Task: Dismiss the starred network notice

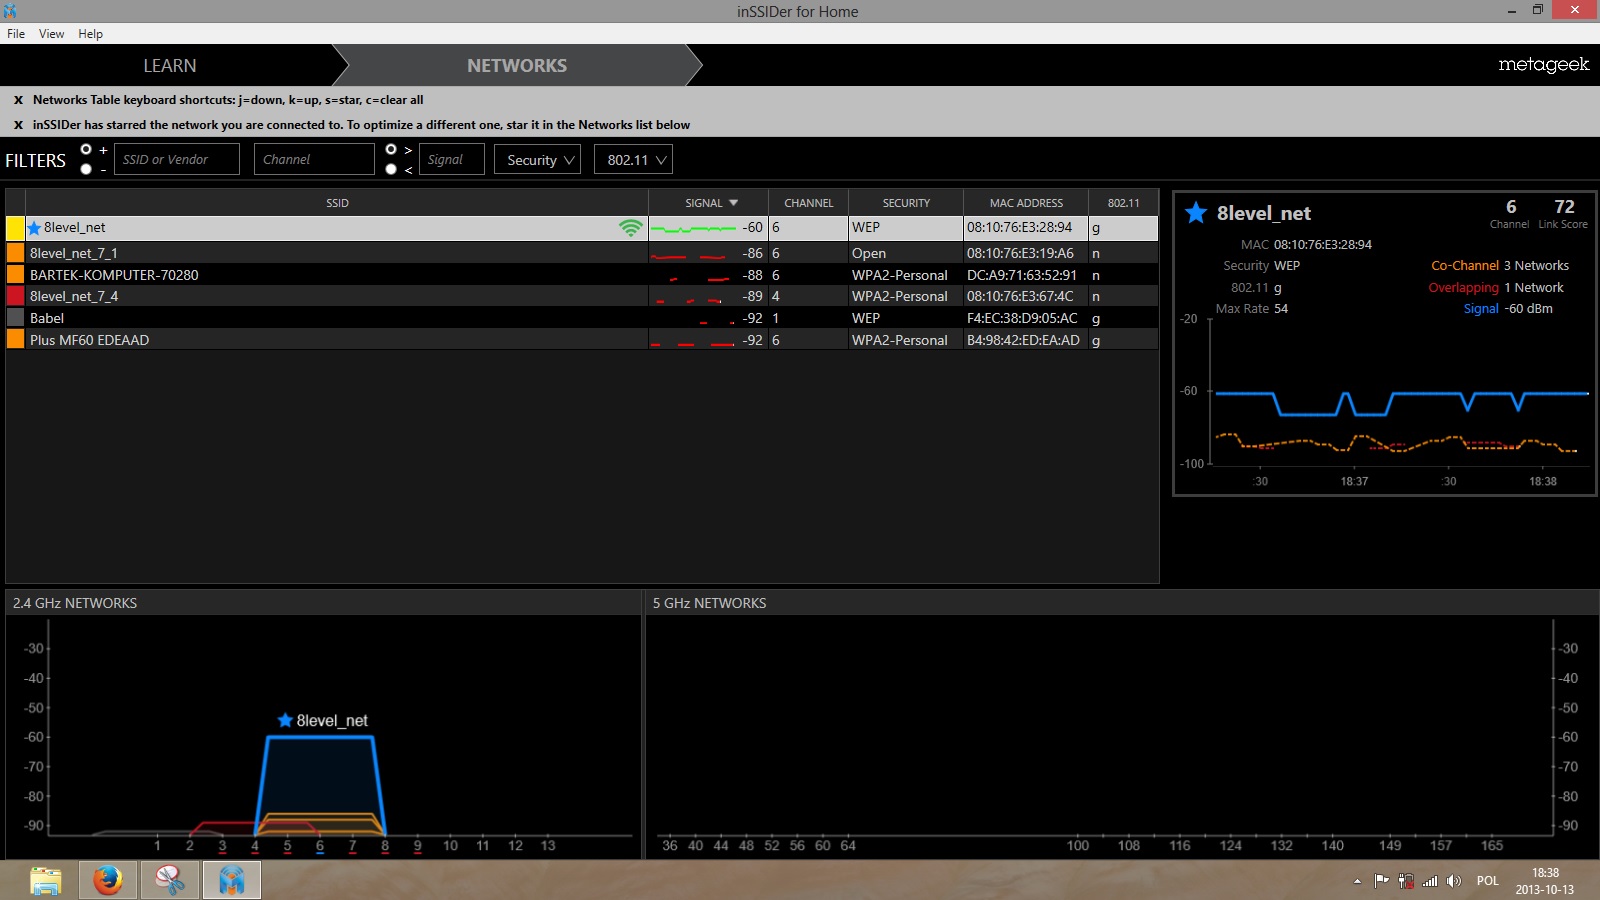Action: 18,125
